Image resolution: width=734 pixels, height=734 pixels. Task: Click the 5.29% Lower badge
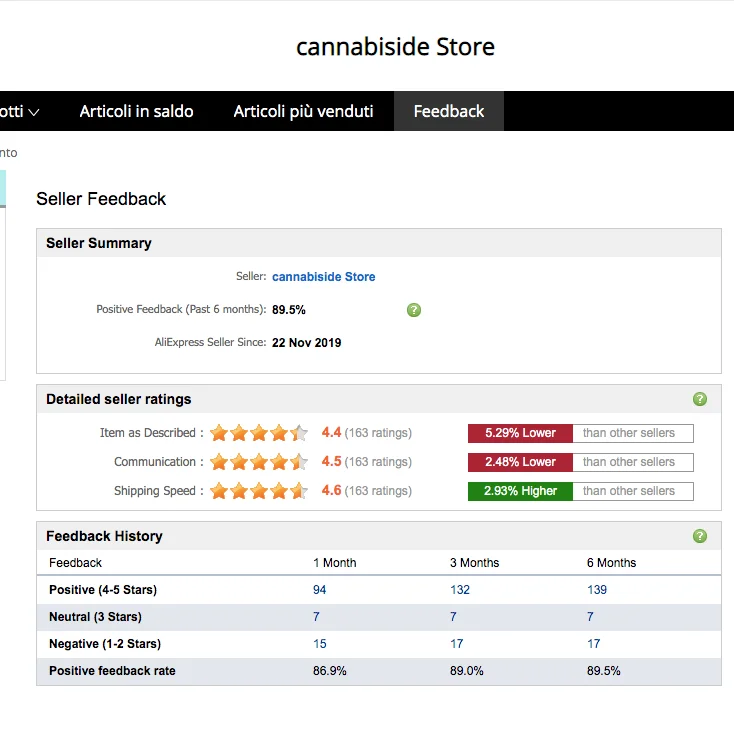click(x=520, y=433)
